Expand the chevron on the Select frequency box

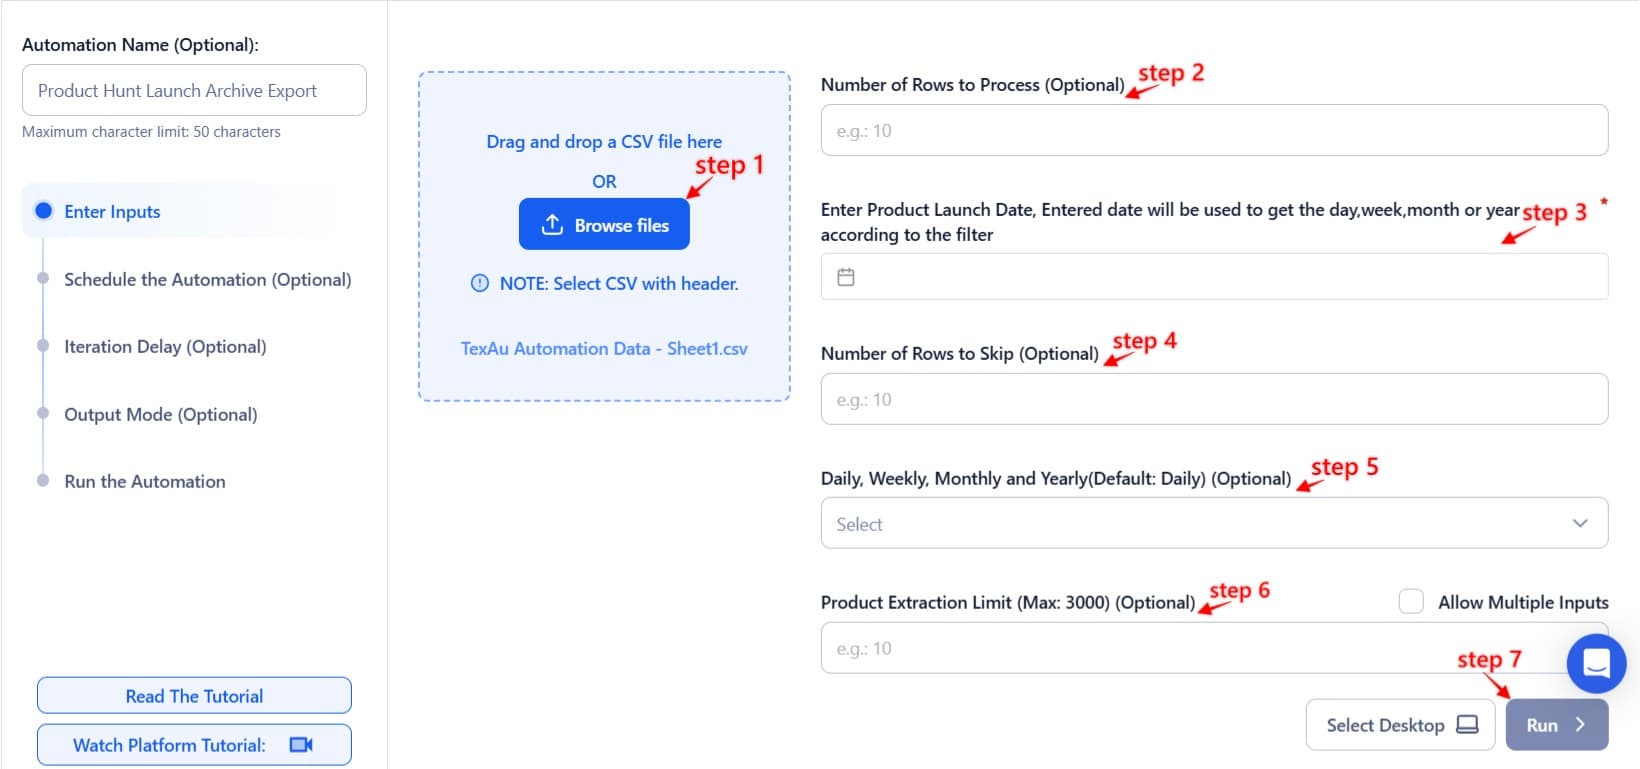pyautogui.click(x=1580, y=522)
